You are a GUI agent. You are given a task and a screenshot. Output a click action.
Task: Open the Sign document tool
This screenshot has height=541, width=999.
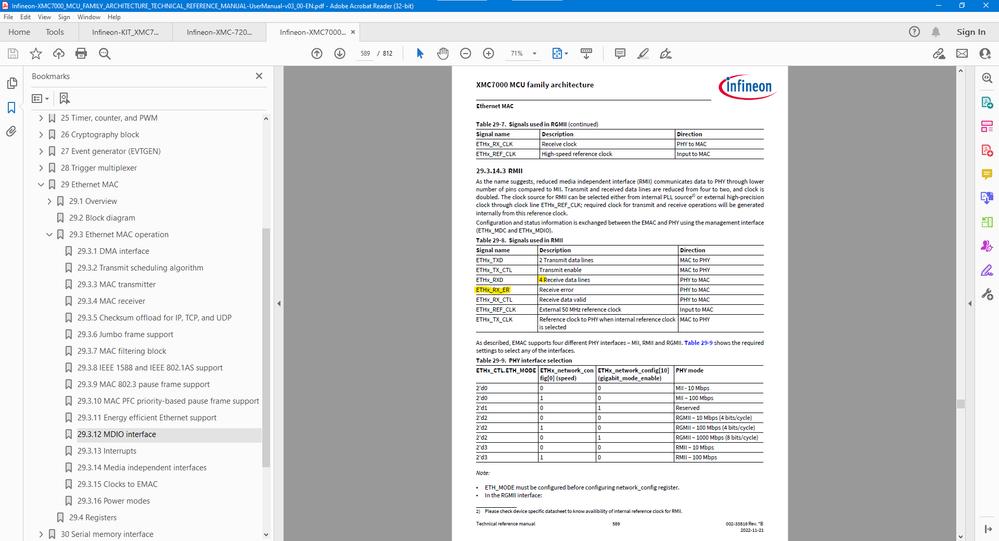(666, 54)
